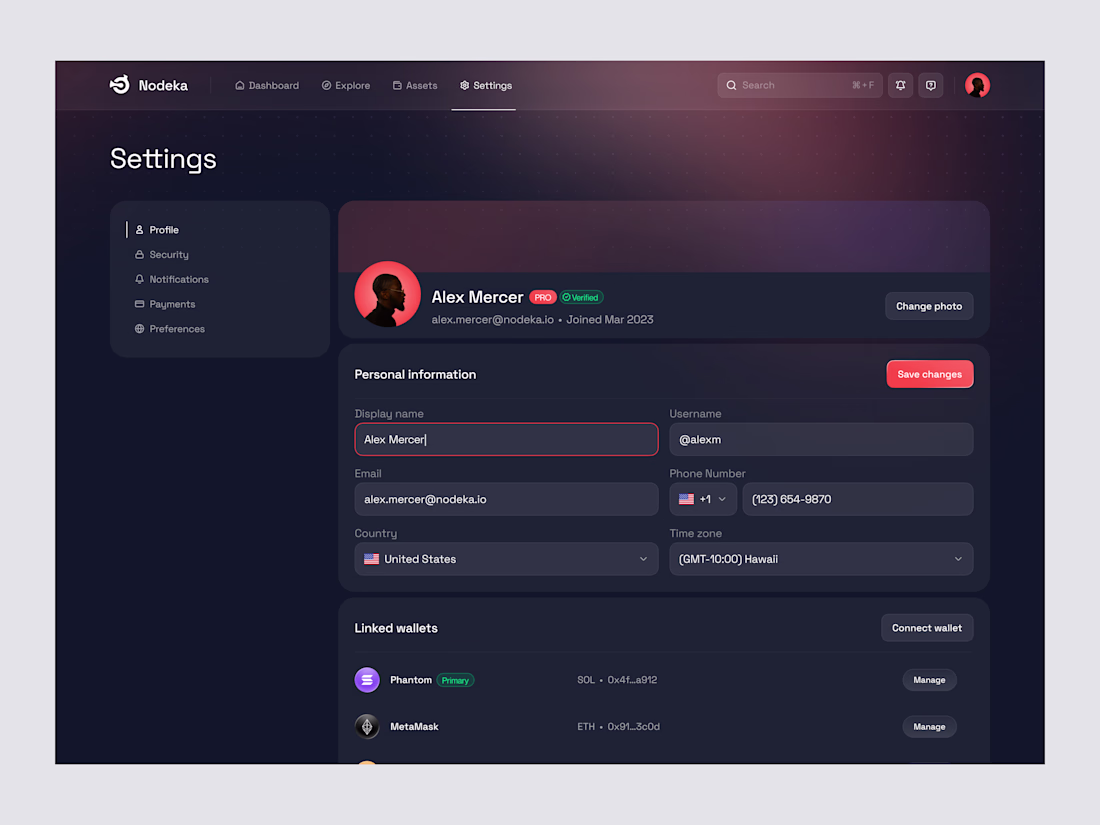Expand the Time zone dropdown
This screenshot has height=825, width=1100.
coord(821,559)
